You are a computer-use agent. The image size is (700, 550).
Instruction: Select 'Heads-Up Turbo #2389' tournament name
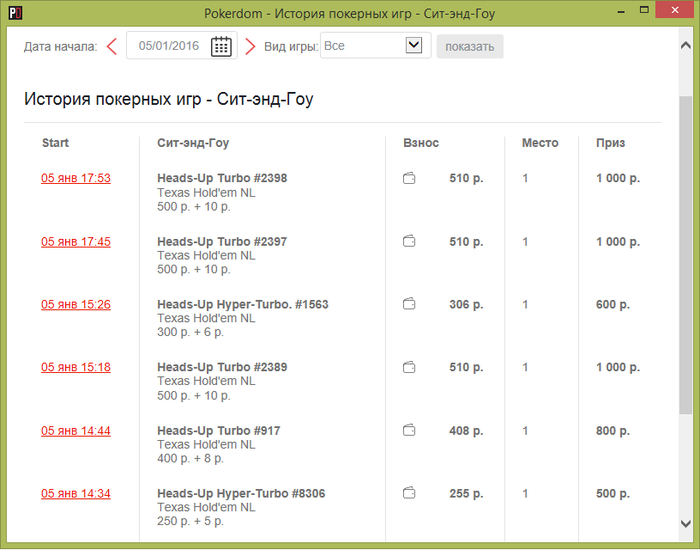[x=222, y=367]
